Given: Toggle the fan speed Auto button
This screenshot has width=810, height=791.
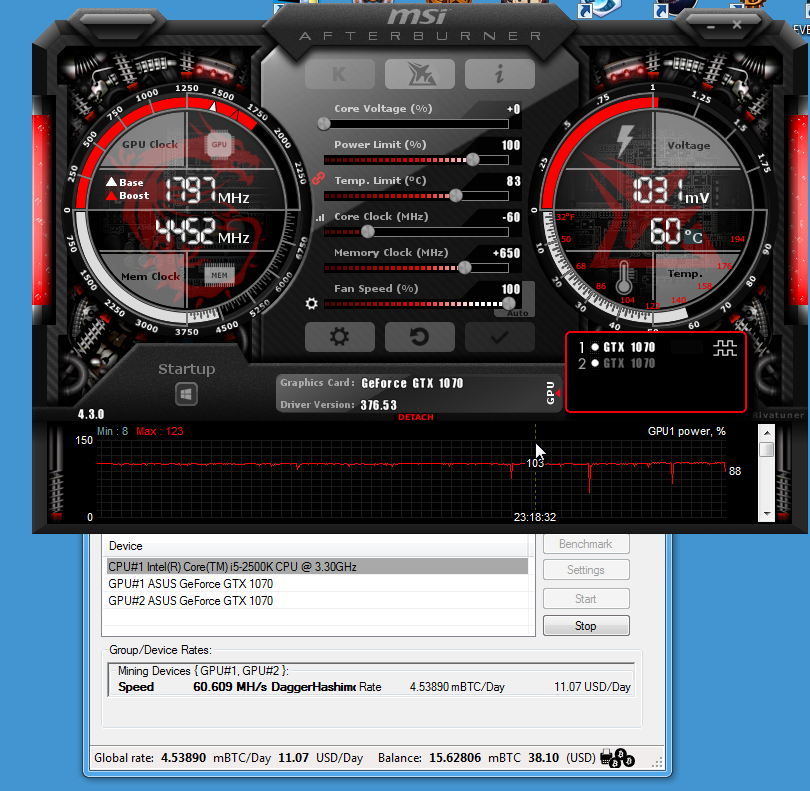Looking at the screenshot, I should point(518,313).
